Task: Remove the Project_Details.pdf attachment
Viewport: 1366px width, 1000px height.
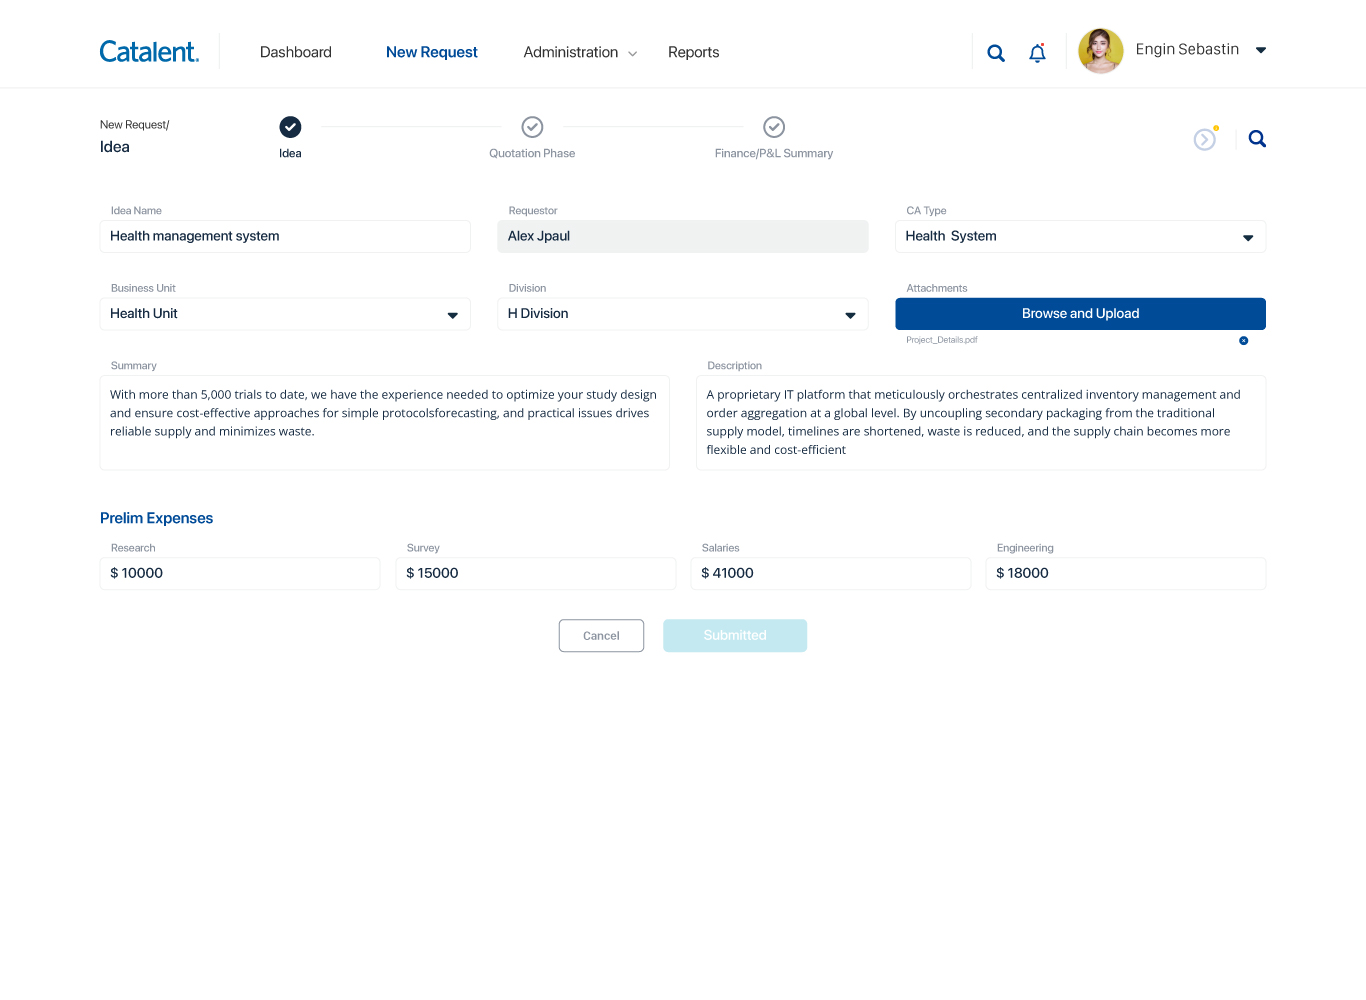Action: point(1243,341)
